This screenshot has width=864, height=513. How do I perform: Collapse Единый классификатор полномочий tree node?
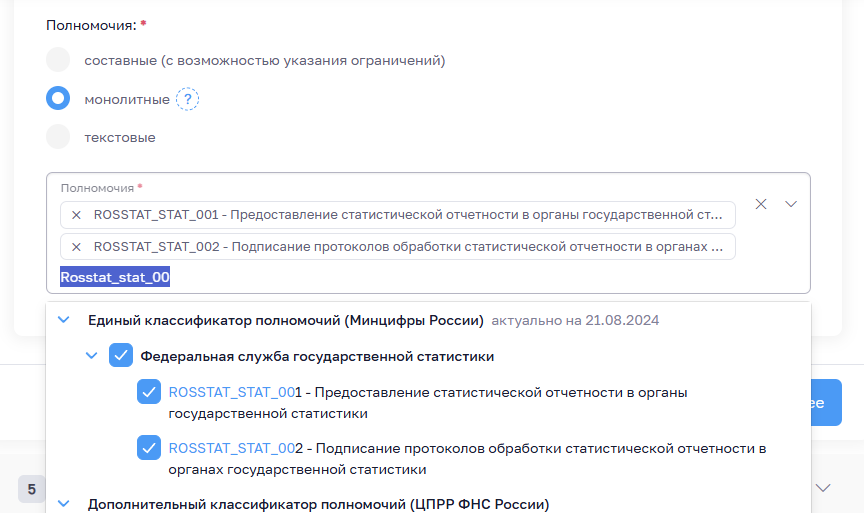64,320
